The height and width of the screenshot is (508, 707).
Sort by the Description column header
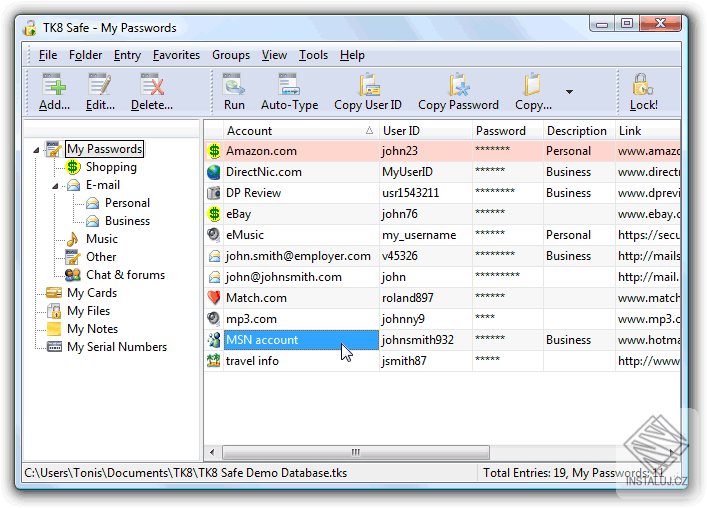579,131
